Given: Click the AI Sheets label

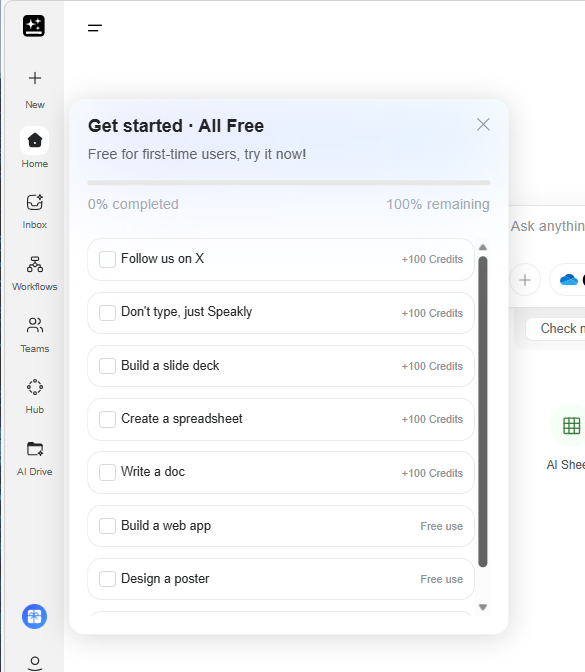Looking at the screenshot, I should pyautogui.click(x=566, y=465).
